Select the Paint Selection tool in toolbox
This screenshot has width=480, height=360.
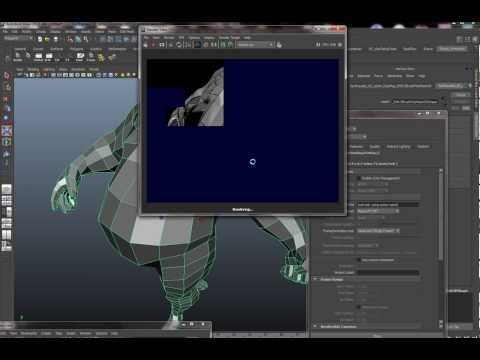[x=7, y=99]
